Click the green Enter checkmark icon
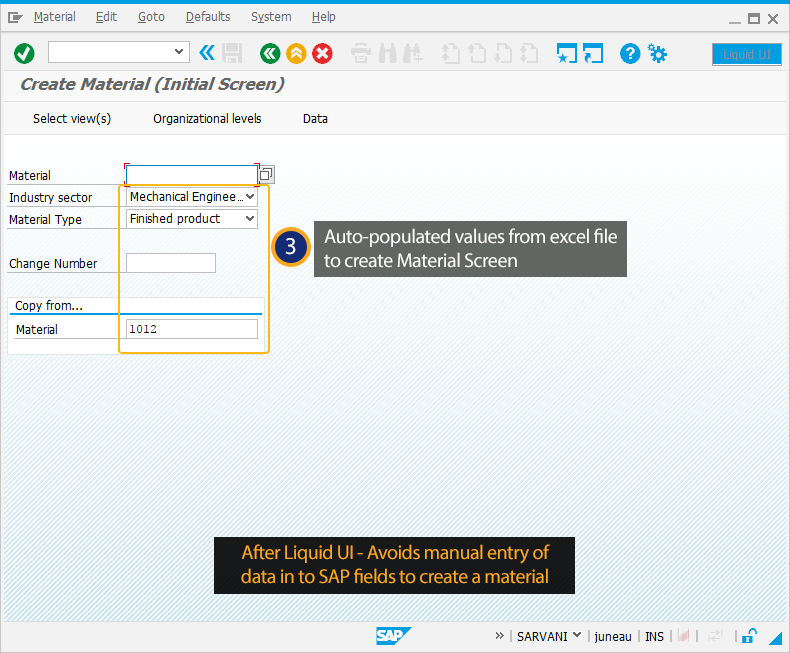This screenshot has height=653, width=790. click(24, 53)
